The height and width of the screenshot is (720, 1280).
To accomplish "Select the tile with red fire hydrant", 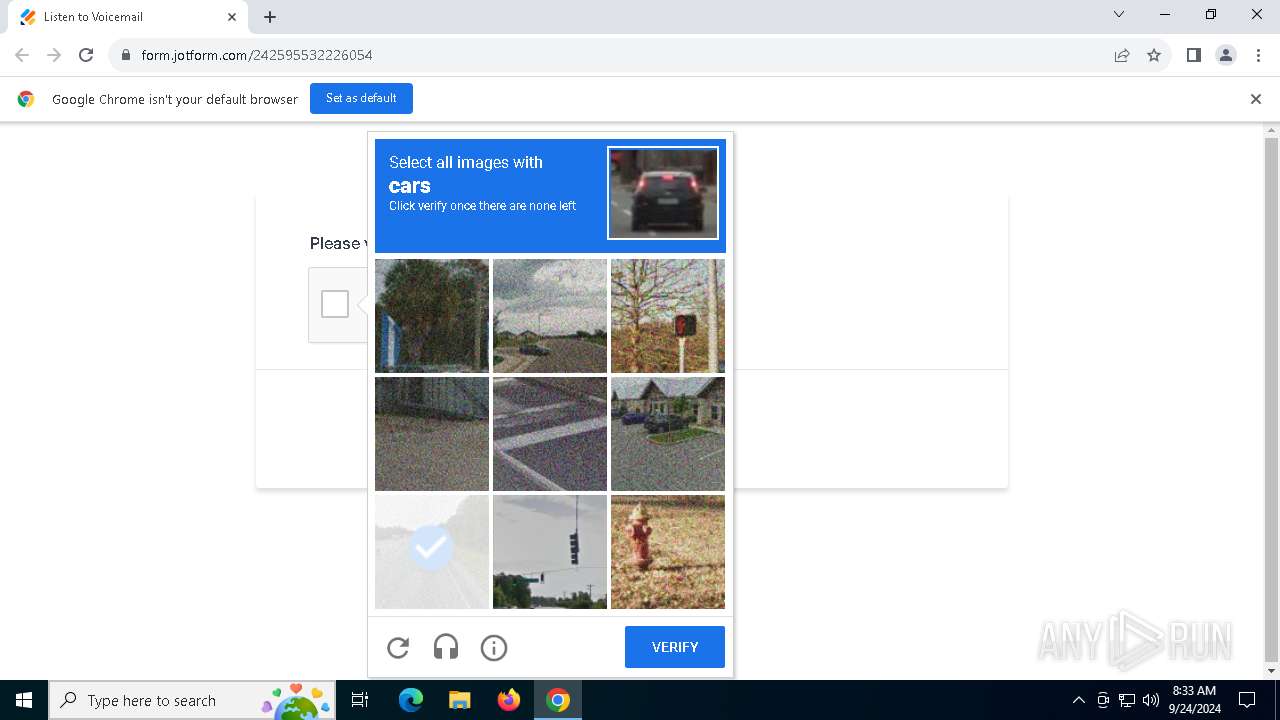I will coord(668,552).
